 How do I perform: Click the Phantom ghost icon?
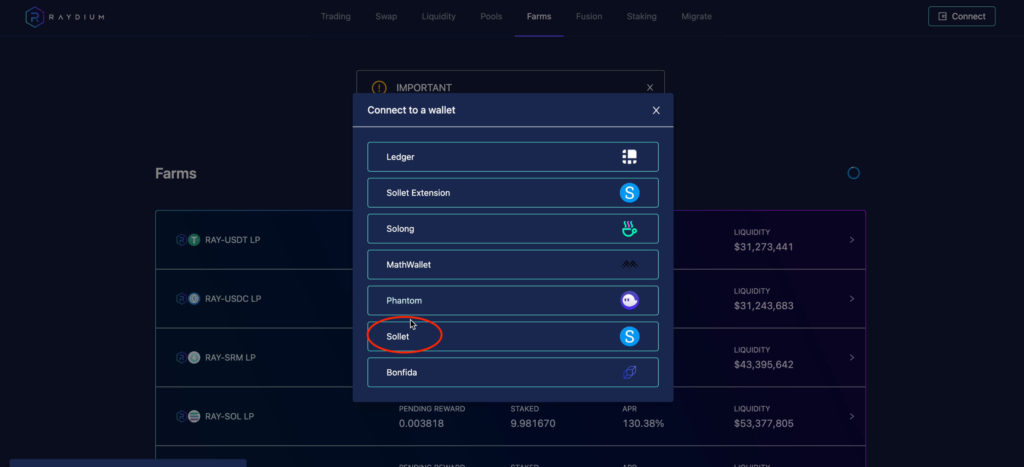click(x=630, y=300)
